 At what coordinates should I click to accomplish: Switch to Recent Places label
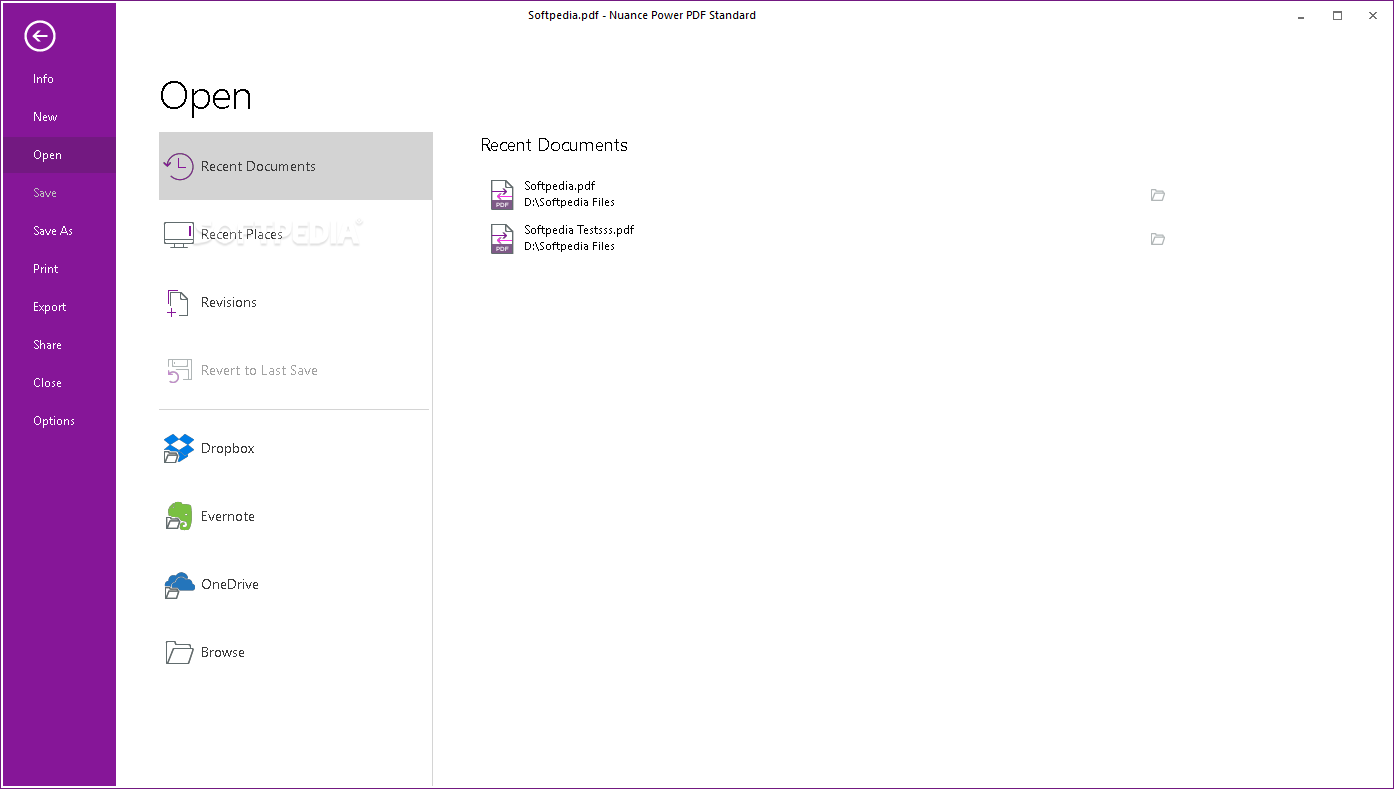pyautogui.click(x=242, y=234)
